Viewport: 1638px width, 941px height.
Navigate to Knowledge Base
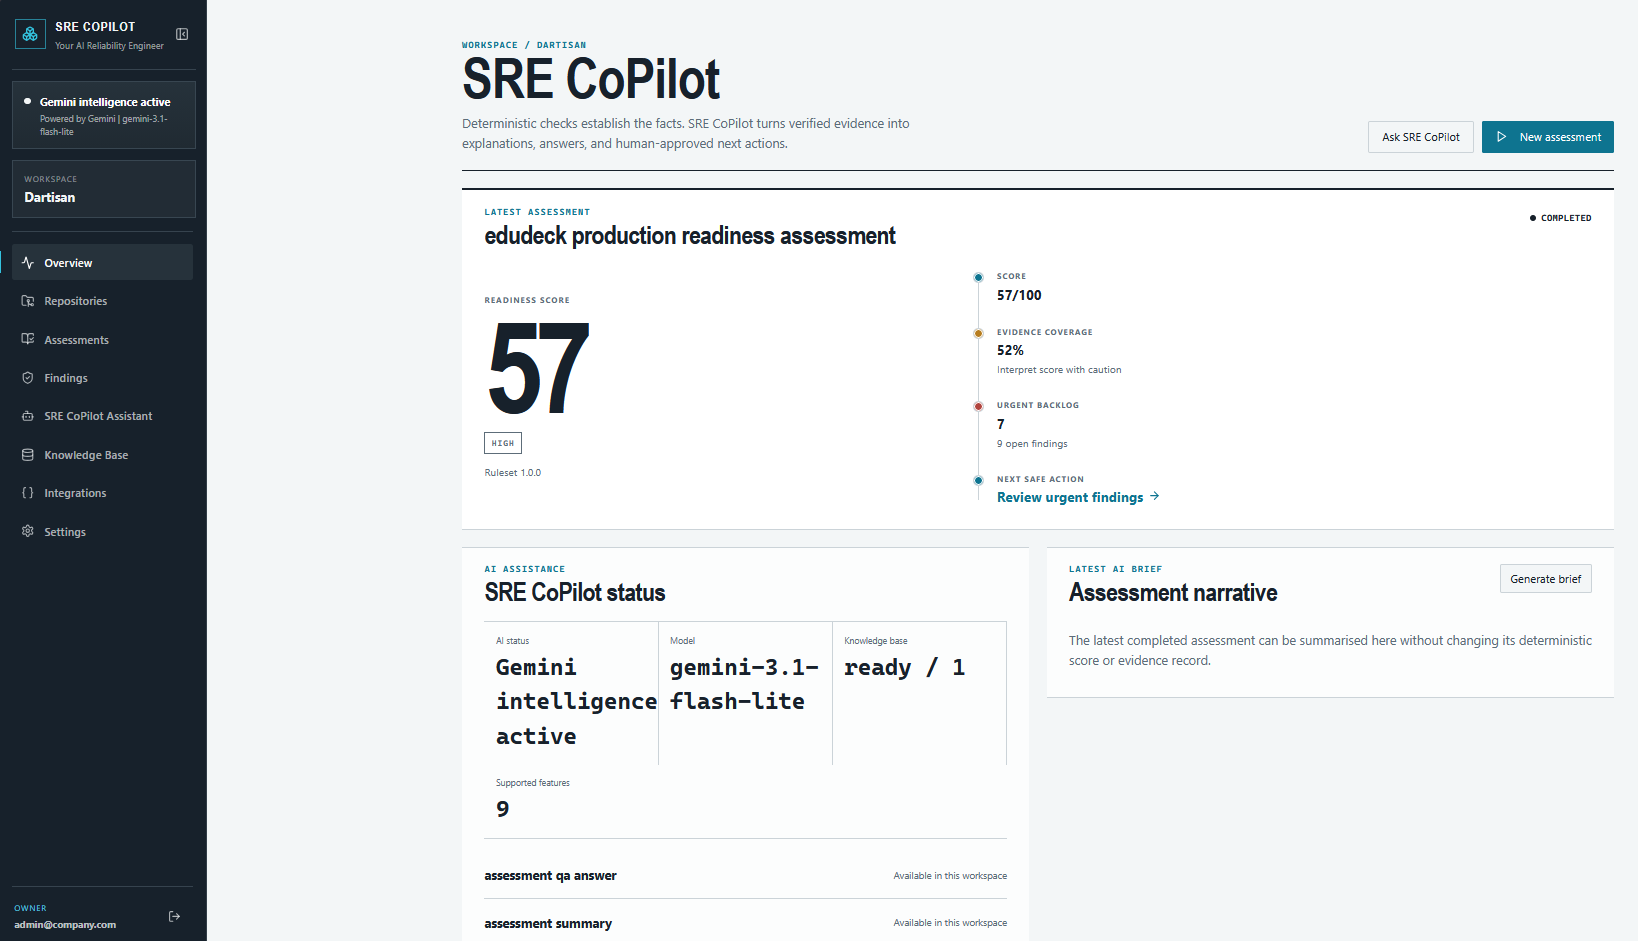click(x=102, y=455)
